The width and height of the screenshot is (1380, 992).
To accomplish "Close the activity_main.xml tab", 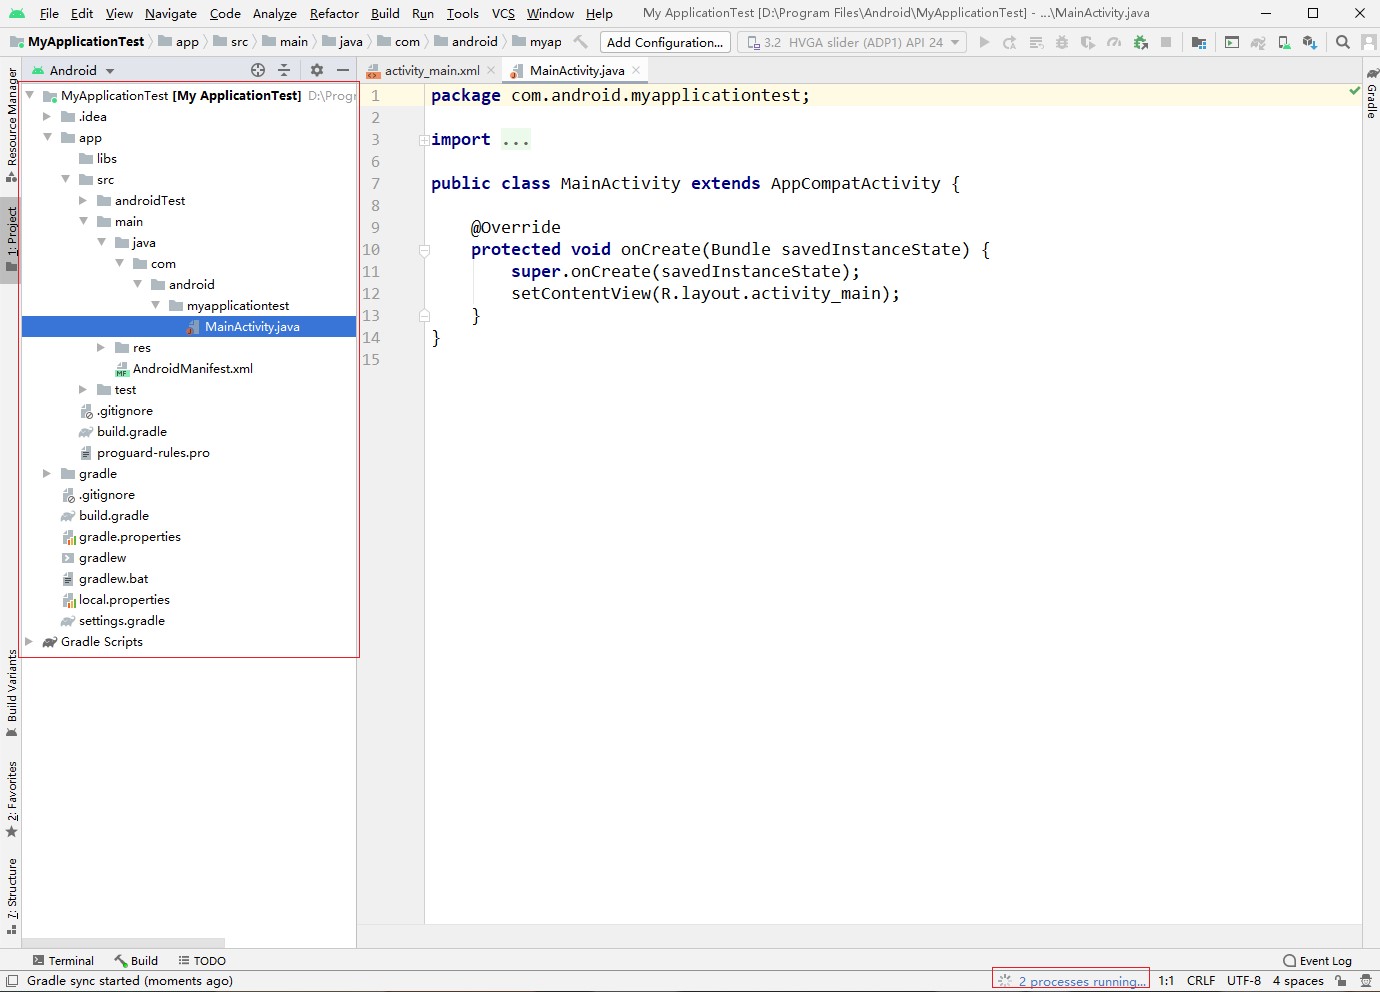I will point(491,70).
